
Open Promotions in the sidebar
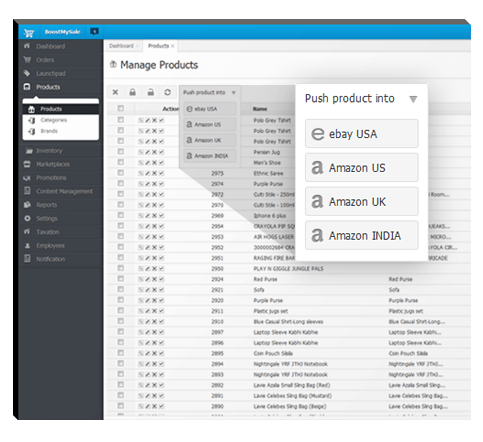coord(51,178)
